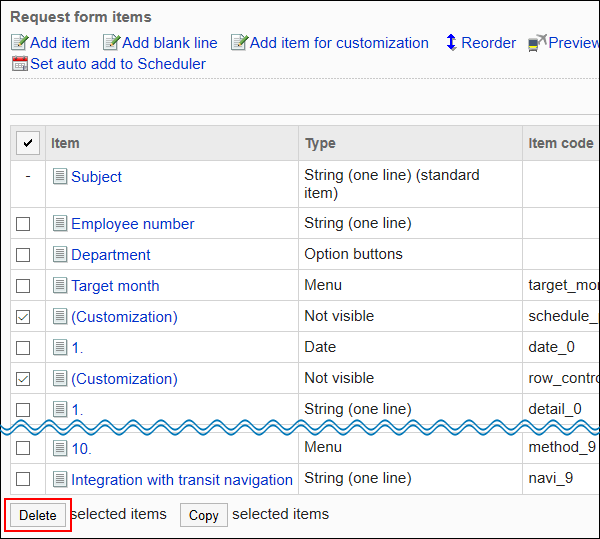Check the Employee number checkbox

(23, 224)
